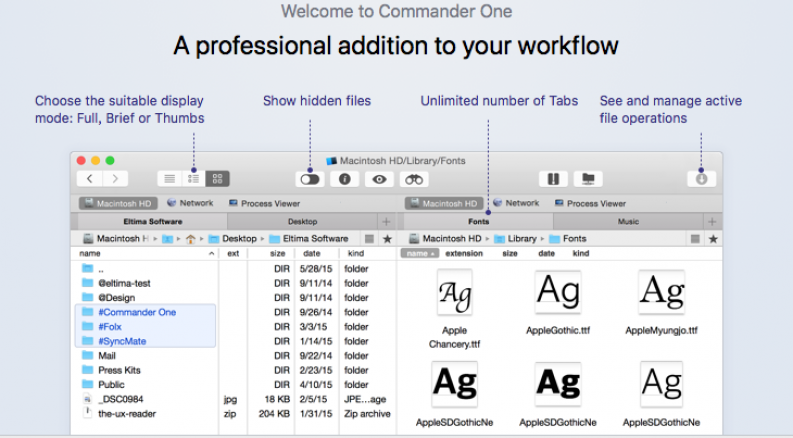Switch to the Desktop tab
Image resolution: width=793 pixels, height=438 pixels.
tap(302, 222)
